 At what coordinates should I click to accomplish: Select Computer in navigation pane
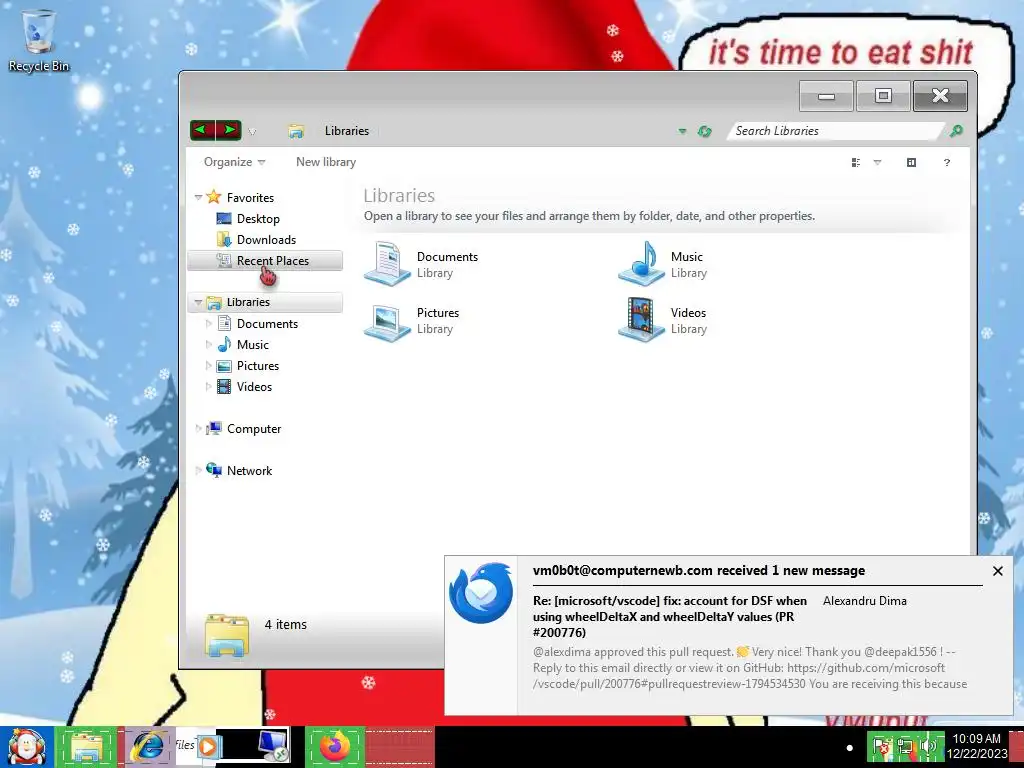point(254,428)
